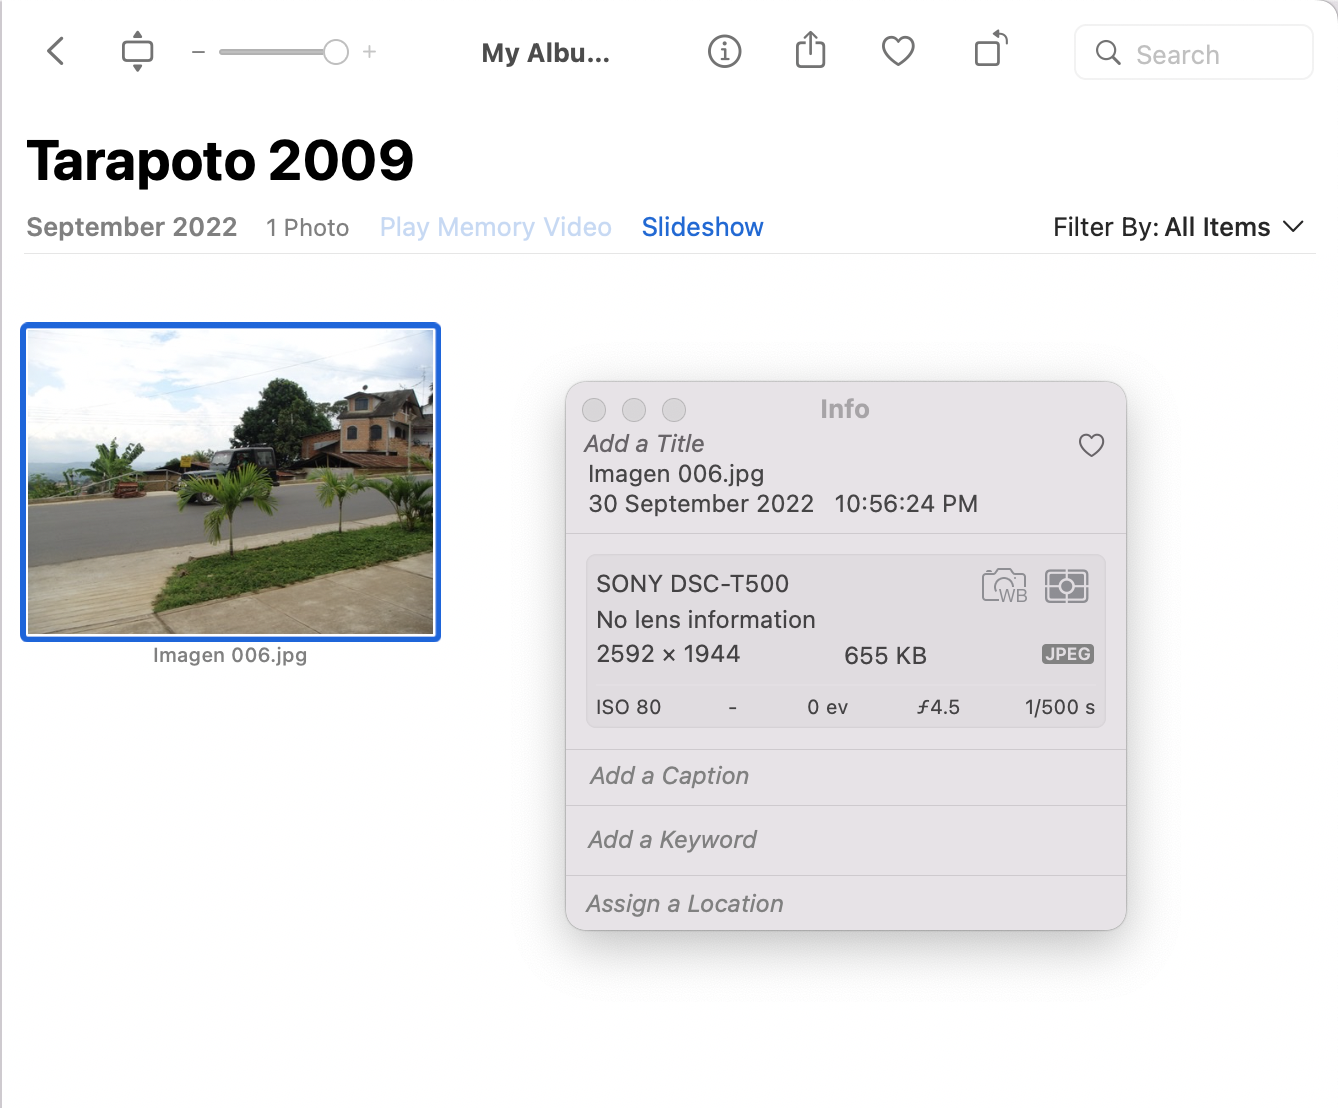Click the plus zoom-in icon
This screenshot has height=1108, width=1338.
[369, 52]
